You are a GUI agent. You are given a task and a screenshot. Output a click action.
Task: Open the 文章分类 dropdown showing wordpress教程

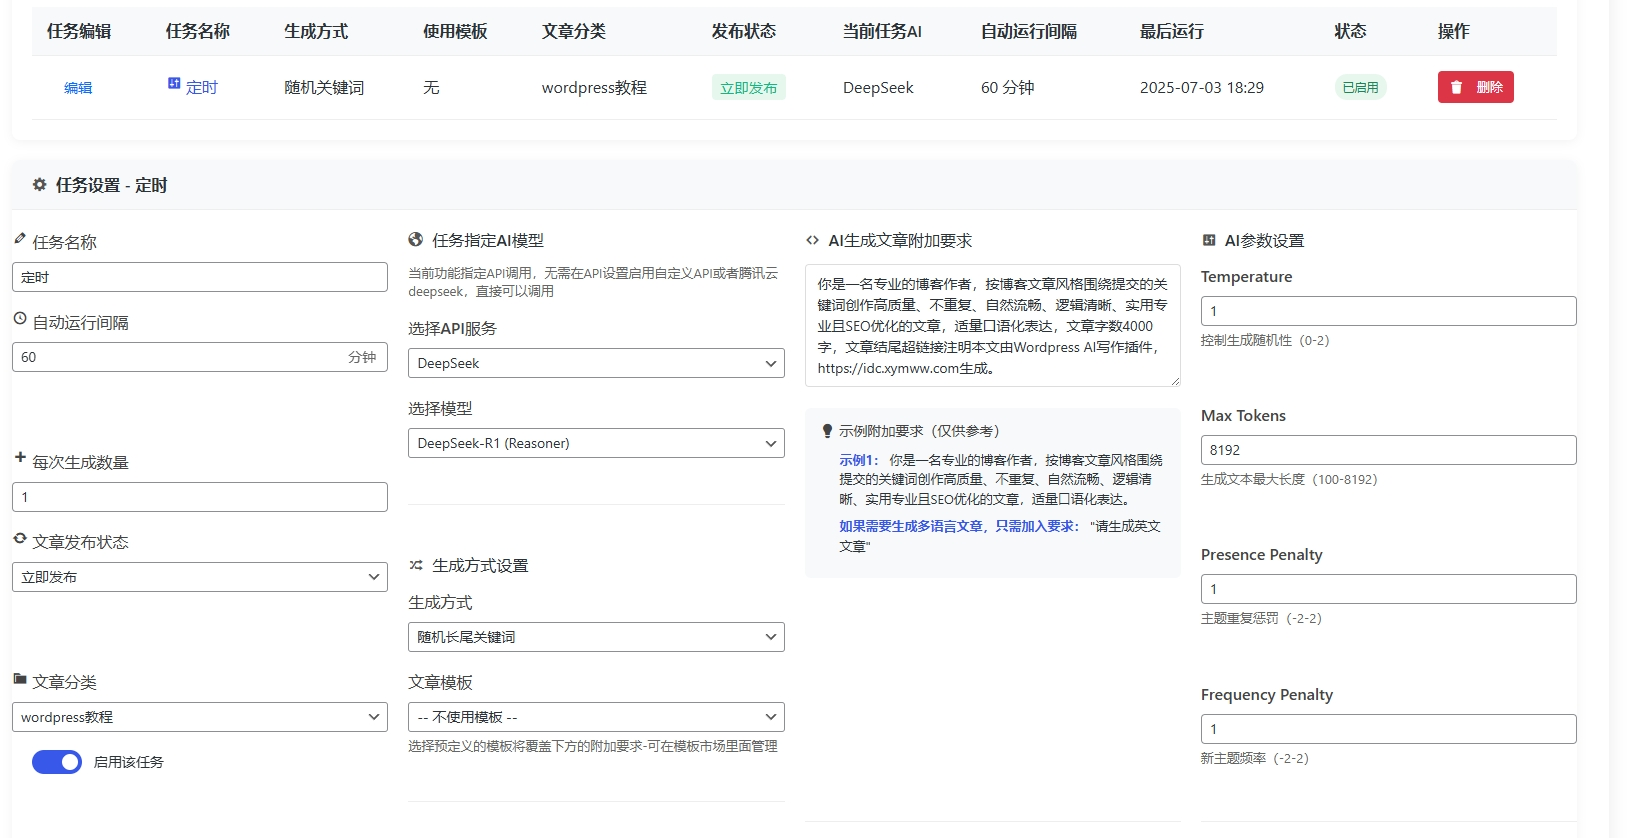[200, 717]
